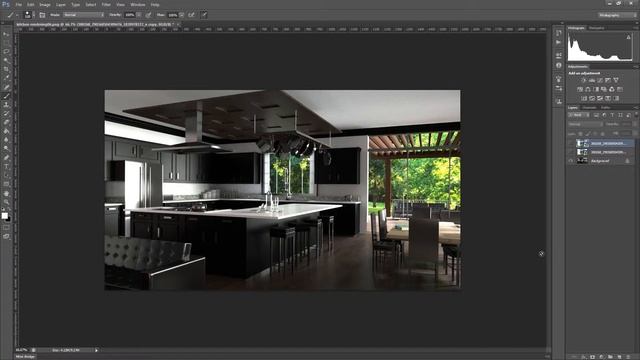Add a Photo Filter adjustment
Screen dimensions: 640x360
[604, 89]
